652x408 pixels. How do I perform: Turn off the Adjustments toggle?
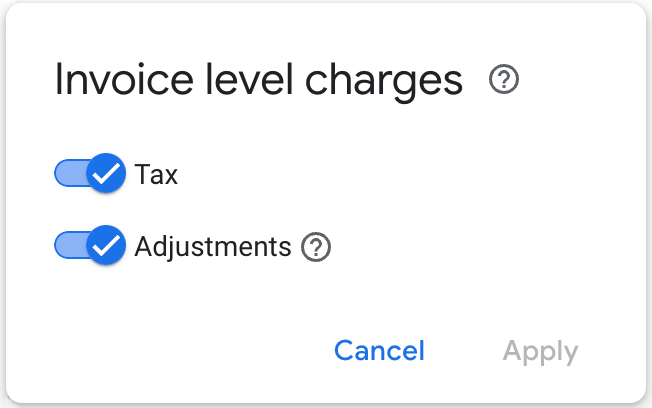pyautogui.click(x=90, y=246)
